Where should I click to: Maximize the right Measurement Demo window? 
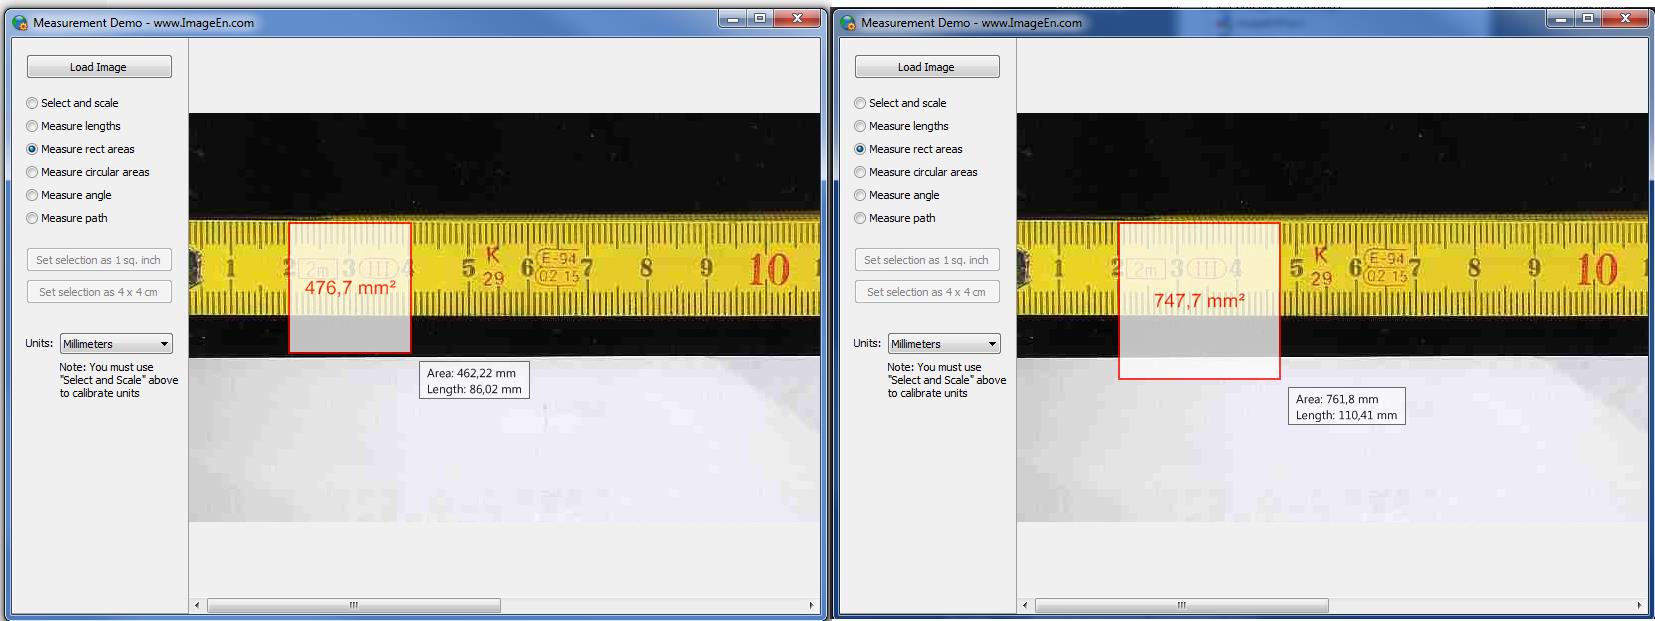click(1588, 18)
